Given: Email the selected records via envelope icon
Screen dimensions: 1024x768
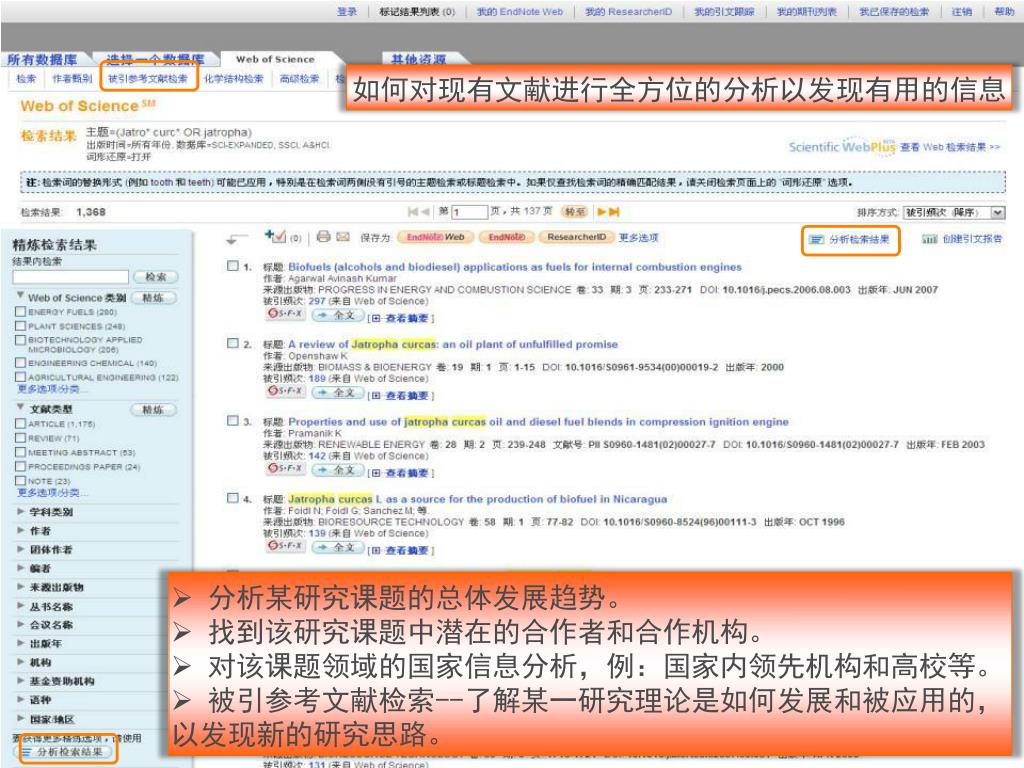Looking at the screenshot, I should (343, 236).
